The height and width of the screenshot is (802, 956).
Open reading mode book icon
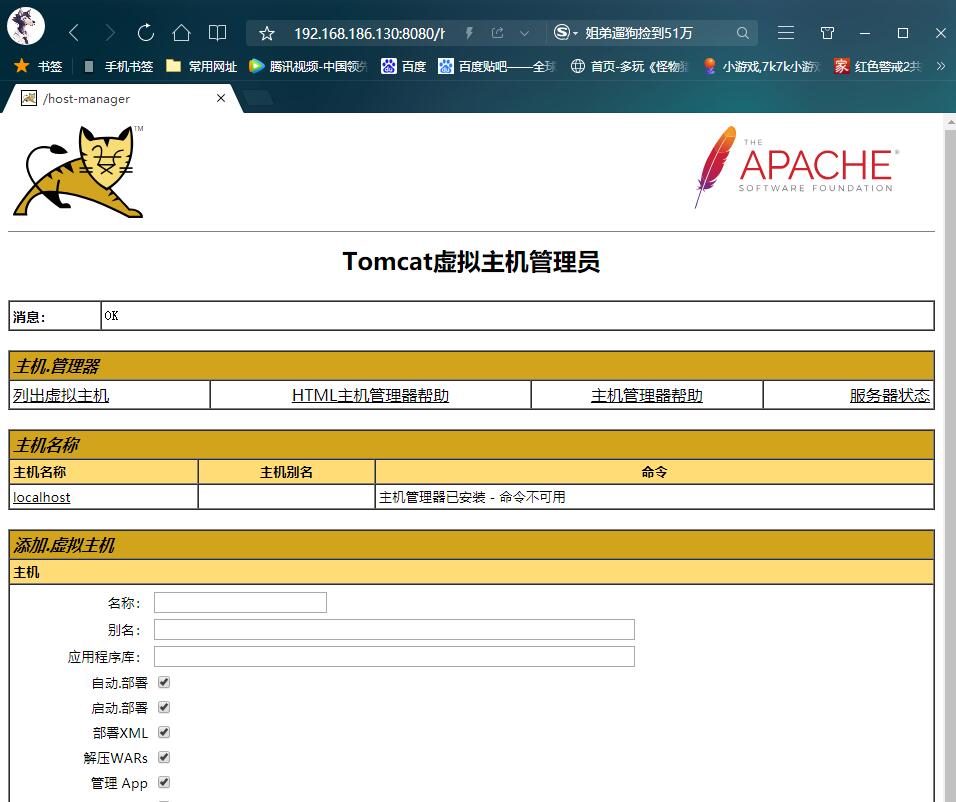click(217, 33)
